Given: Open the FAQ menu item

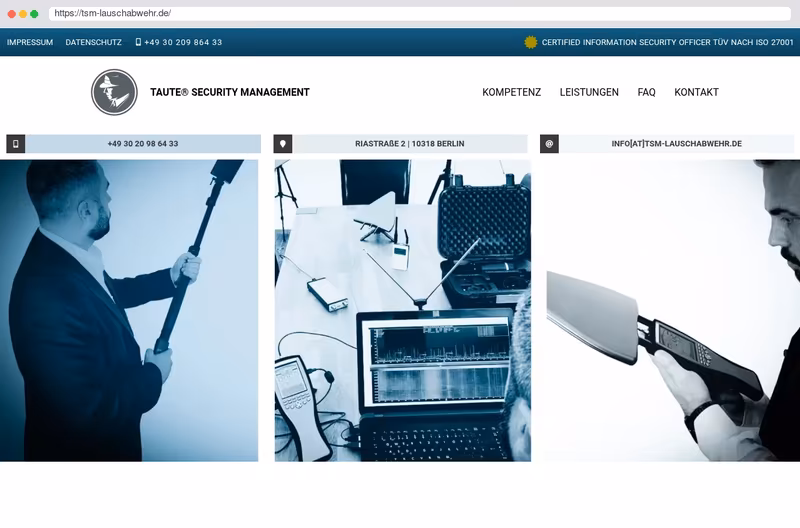Looking at the screenshot, I should point(646,92).
